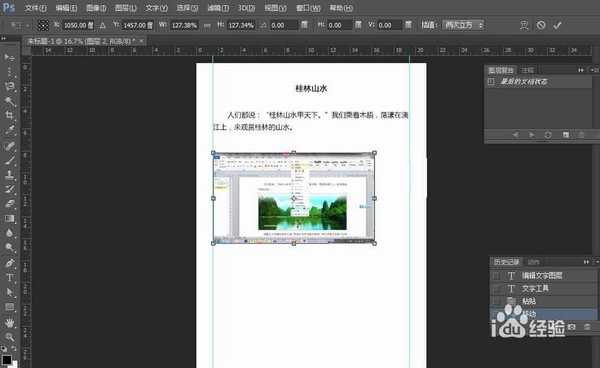Select the History Brush tool
Screen dimensions: 600x368
(x=9, y=189)
